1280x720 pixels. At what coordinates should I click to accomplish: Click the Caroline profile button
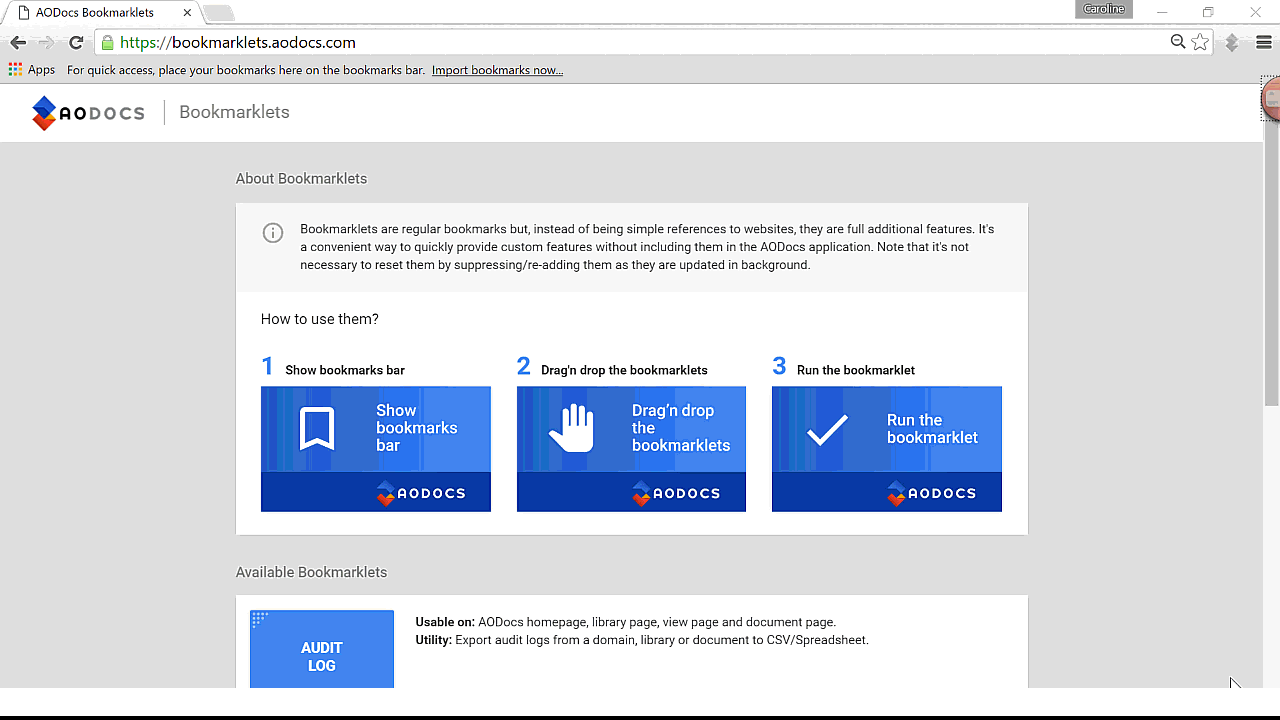point(1105,10)
